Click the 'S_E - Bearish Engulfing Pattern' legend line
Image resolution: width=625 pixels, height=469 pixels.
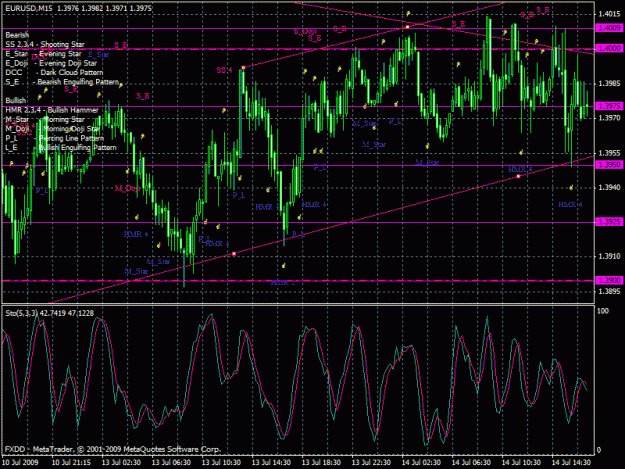click(62, 82)
